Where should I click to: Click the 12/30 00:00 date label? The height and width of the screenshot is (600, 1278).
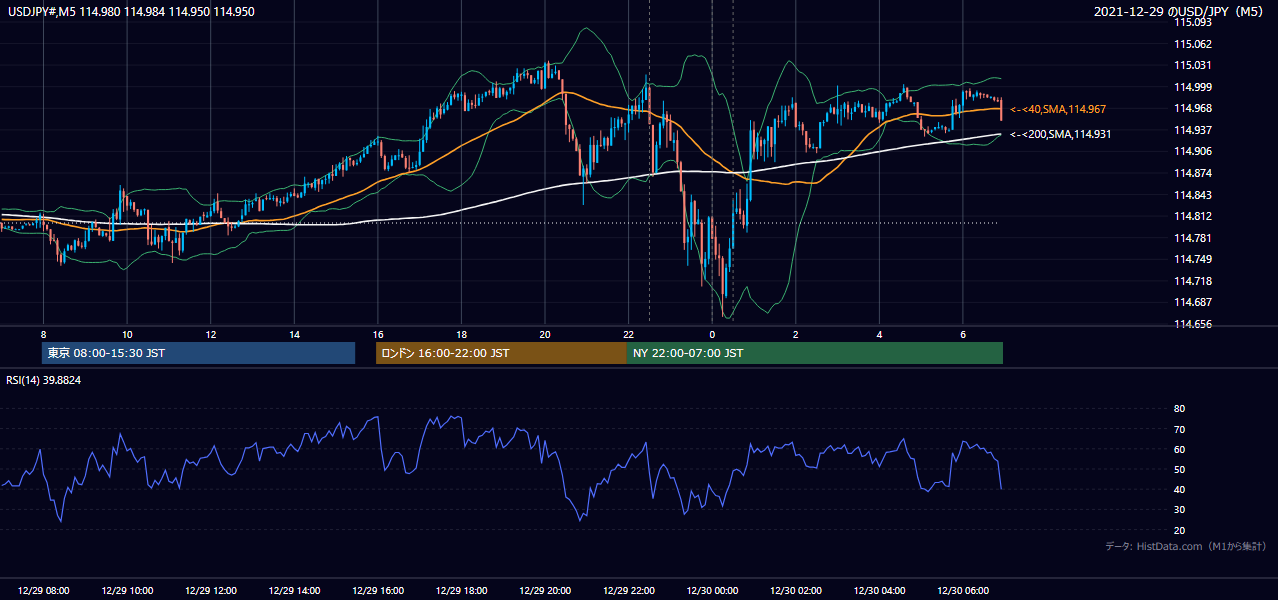tap(712, 591)
